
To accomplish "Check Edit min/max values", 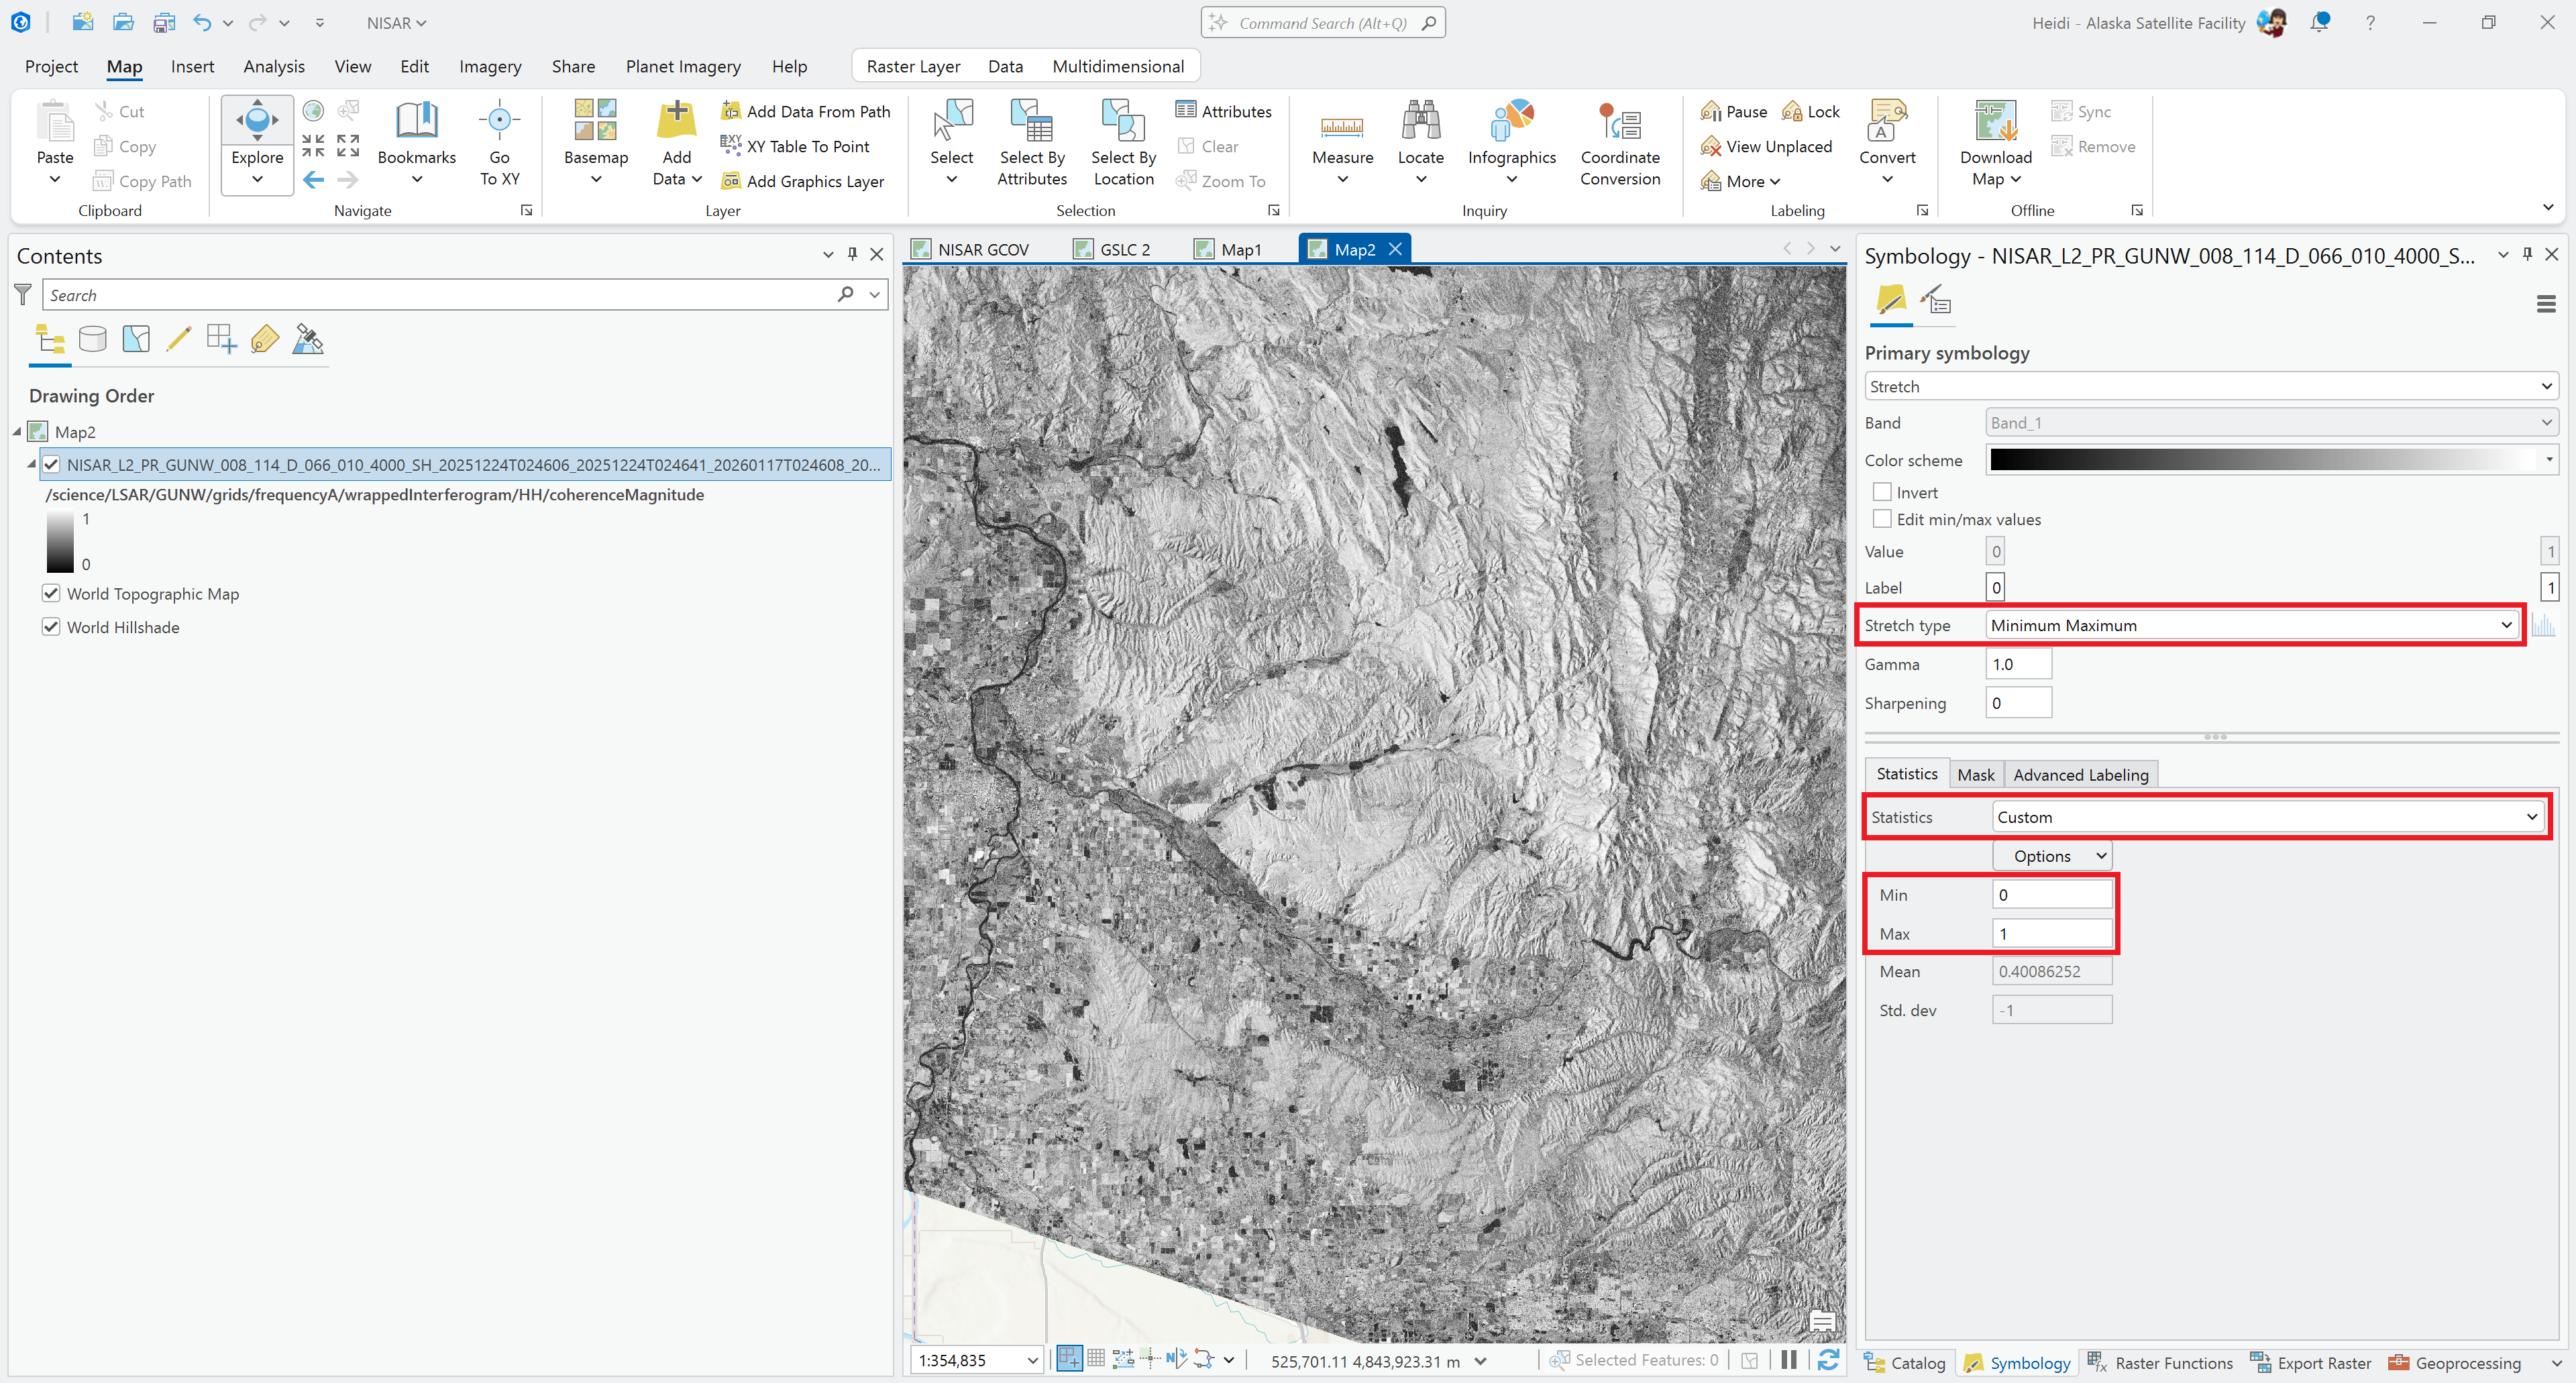I will [x=1882, y=519].
